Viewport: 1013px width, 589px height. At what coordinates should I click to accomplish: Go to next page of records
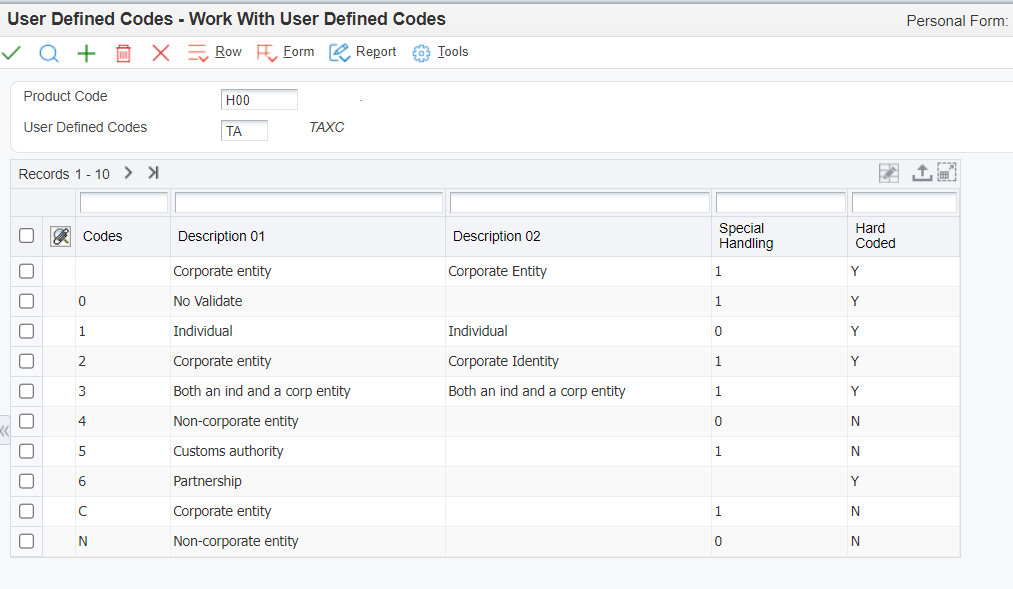128,172
